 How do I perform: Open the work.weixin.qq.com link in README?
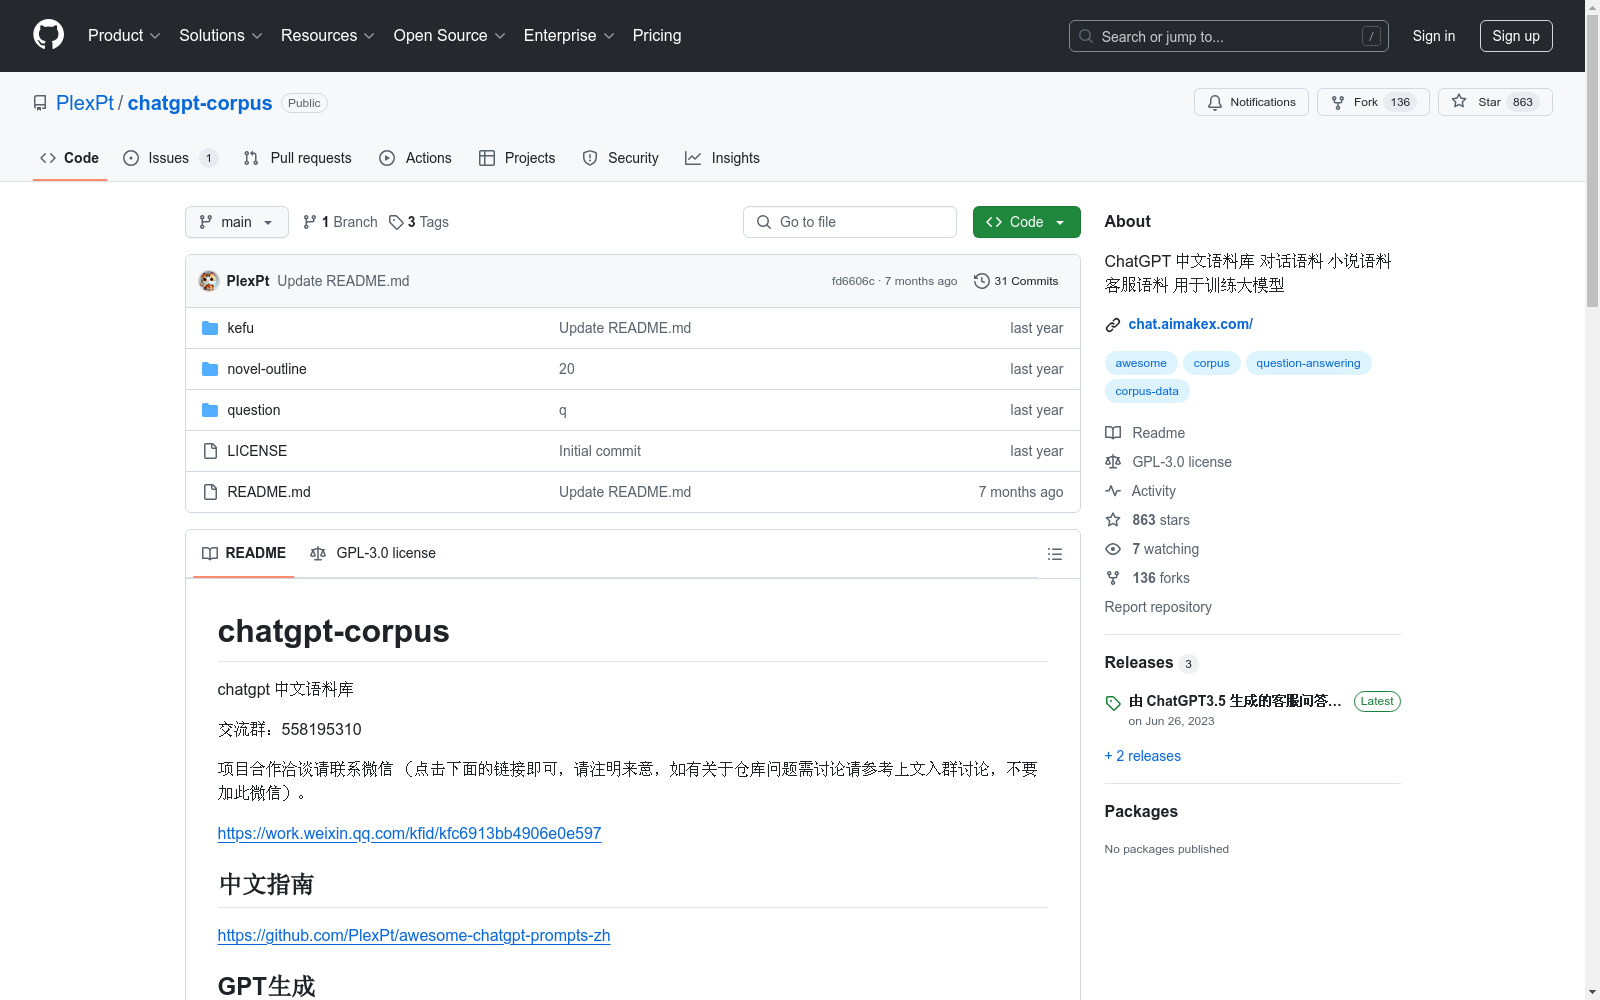click(x=409, y=833)
